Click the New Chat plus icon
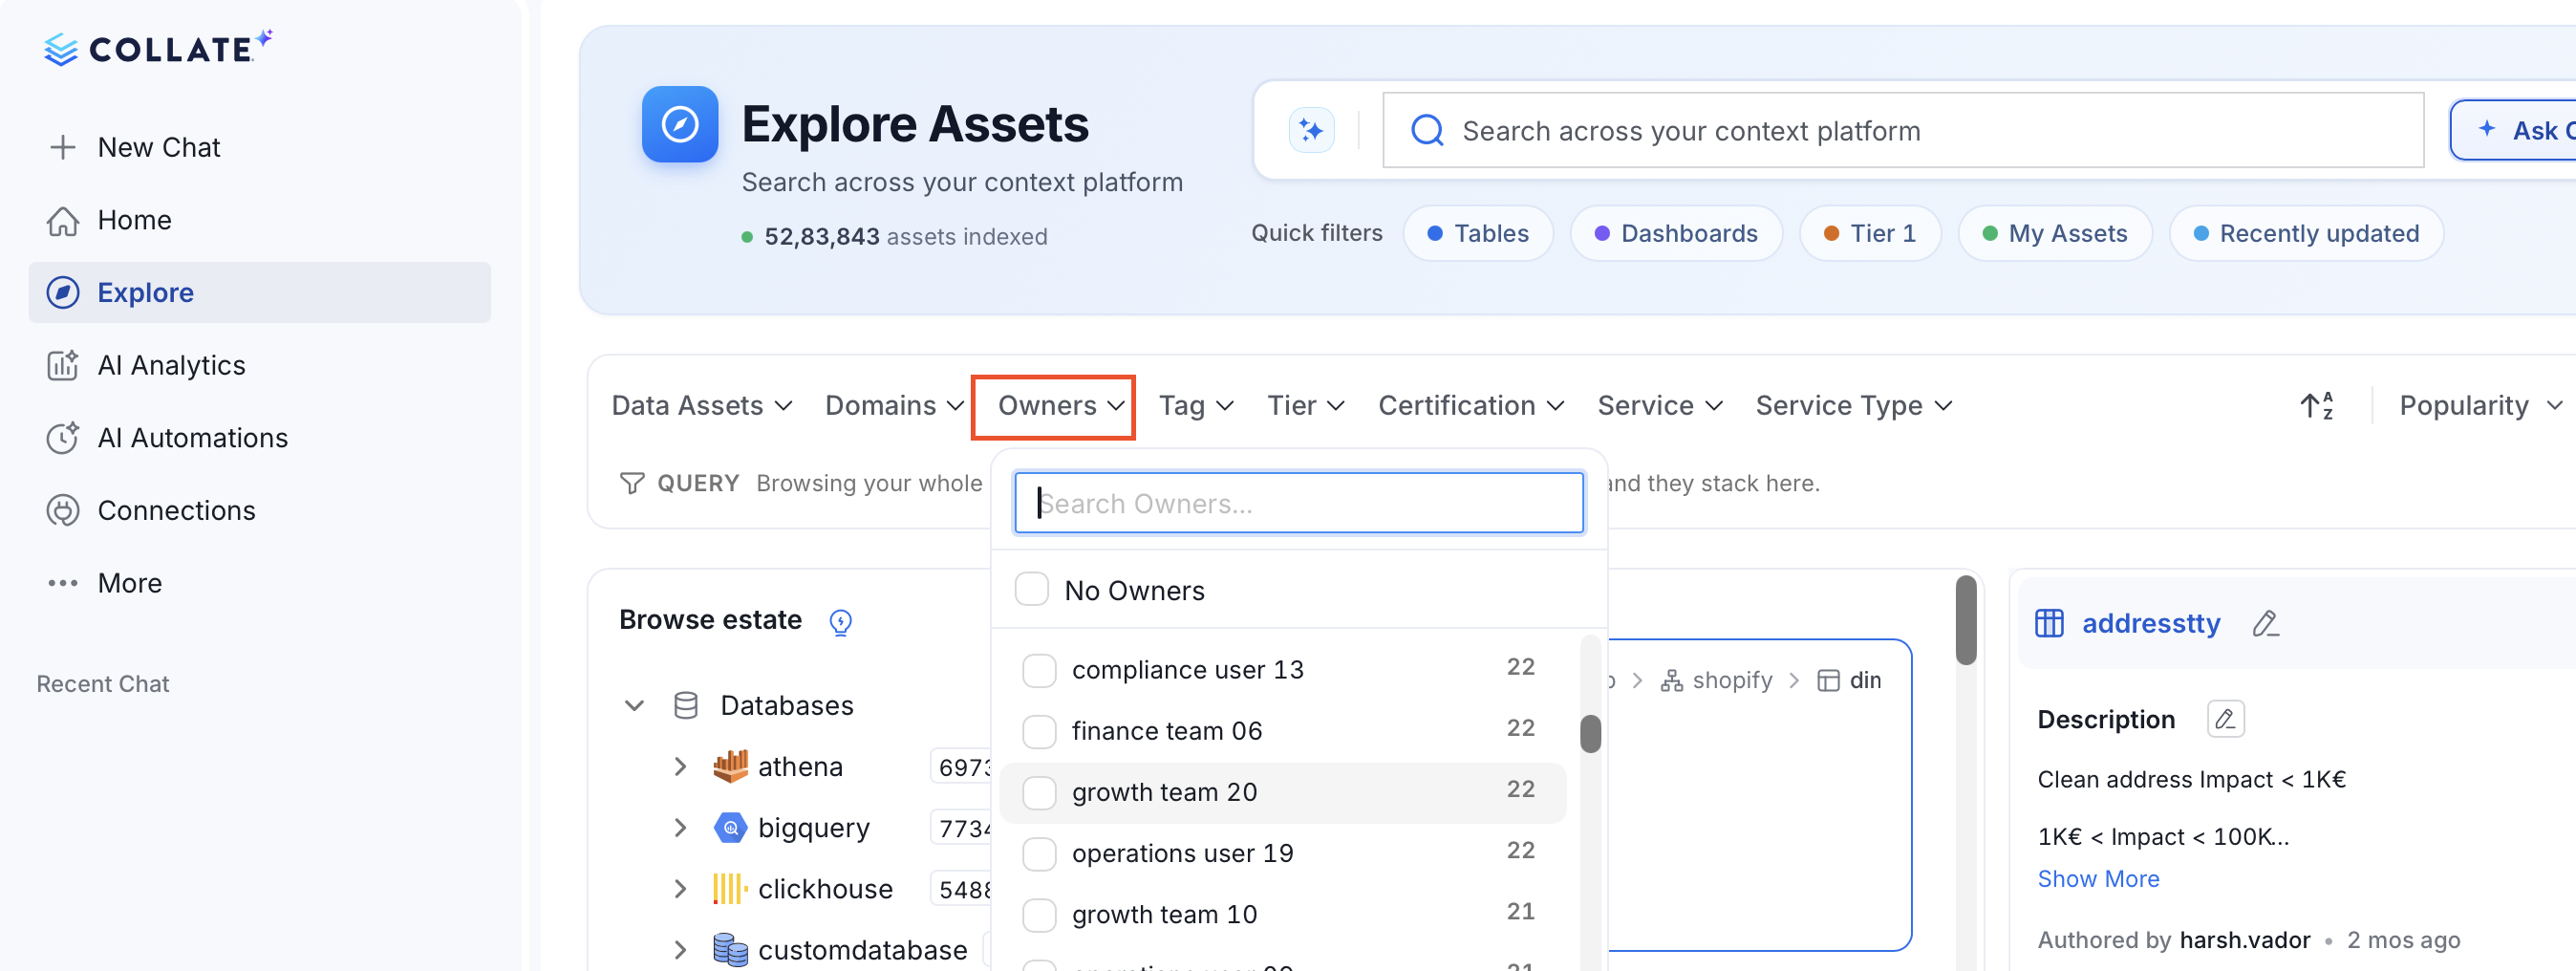This screenshot has width=2576, height=971. point(62,147)
